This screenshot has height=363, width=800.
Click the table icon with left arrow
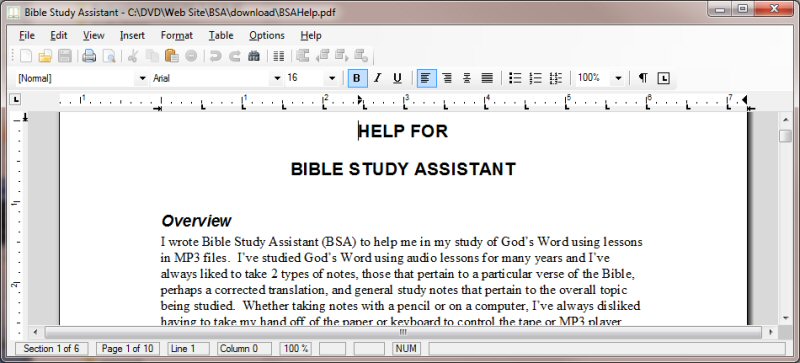click(322, 56)
